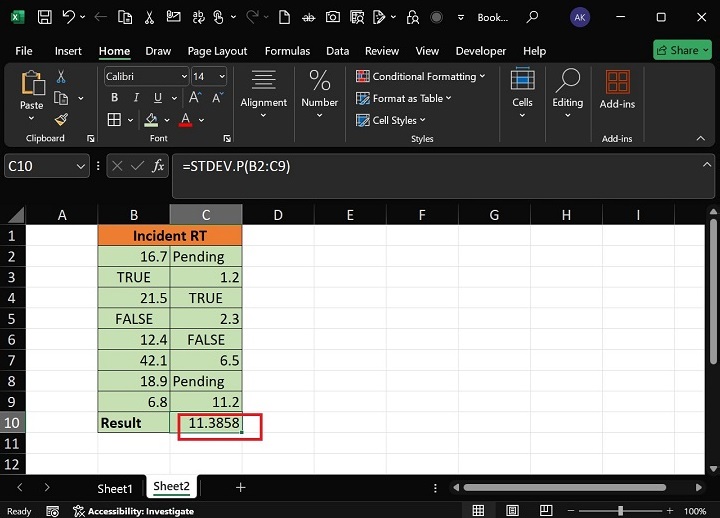Click the Touch/Mouse mode hand icon
The width and height of the screenshot is (720, 518).
(x=219, y=17)
